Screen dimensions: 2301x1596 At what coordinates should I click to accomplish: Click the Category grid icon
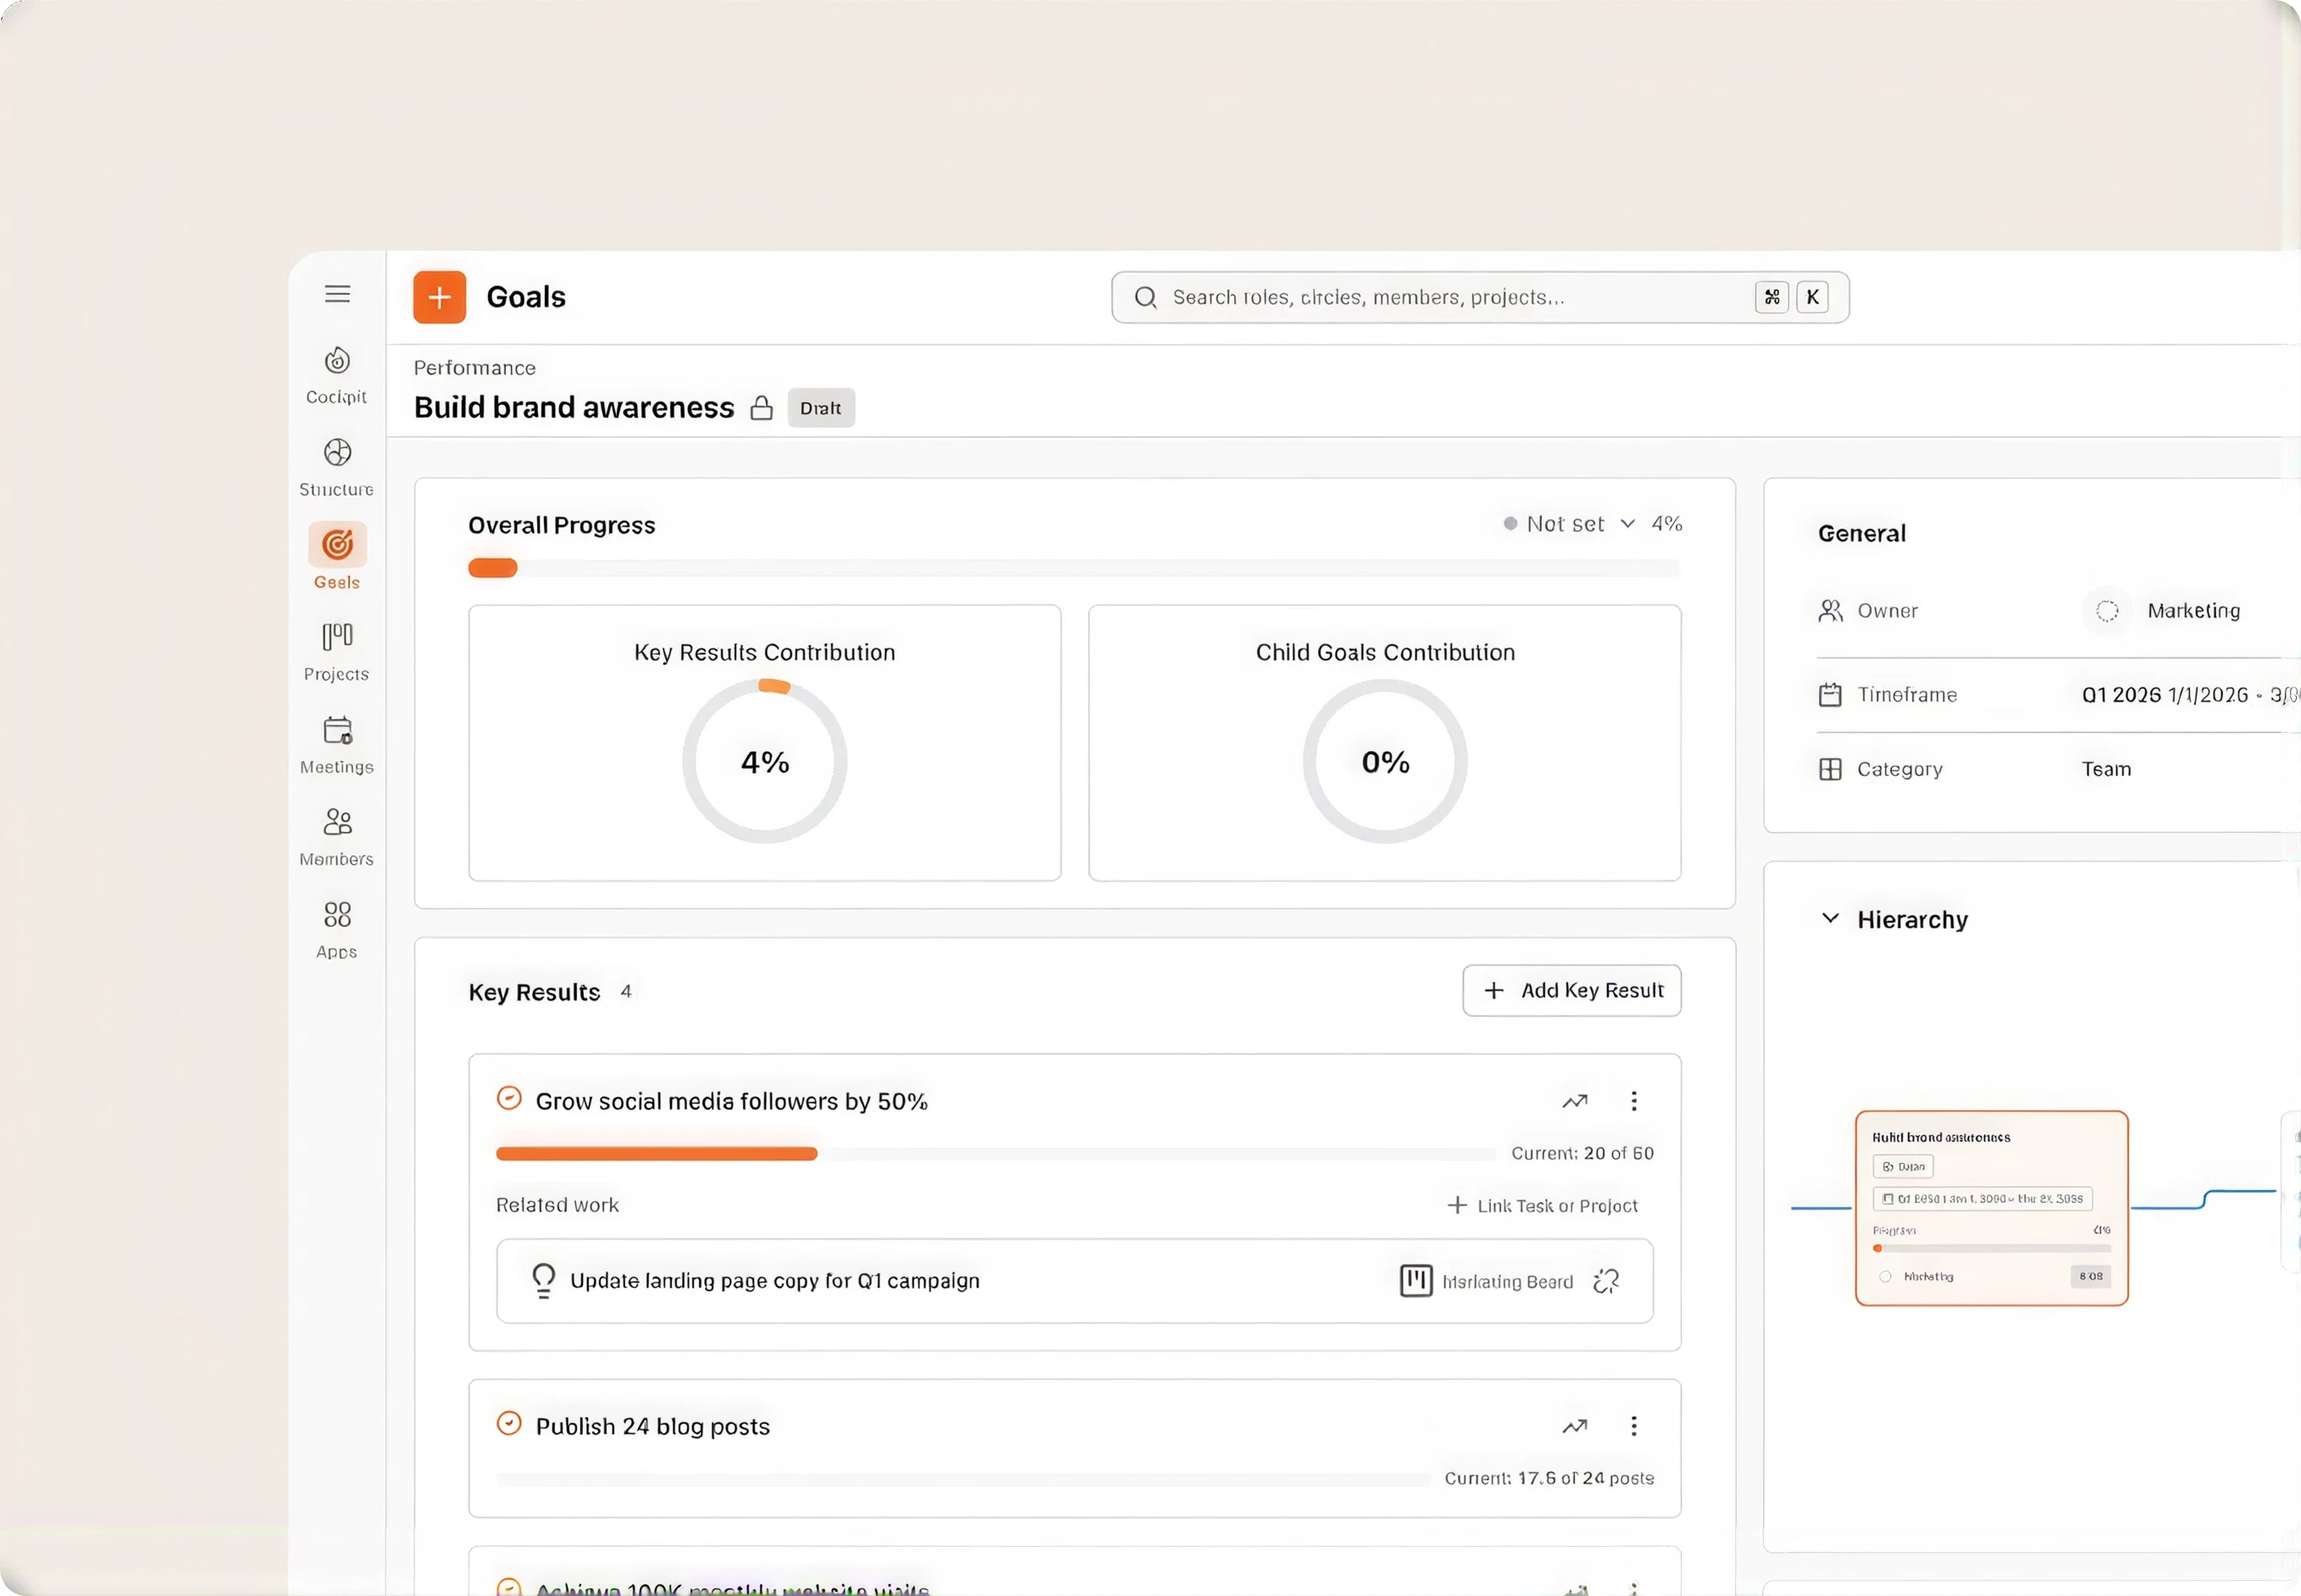1830,769
